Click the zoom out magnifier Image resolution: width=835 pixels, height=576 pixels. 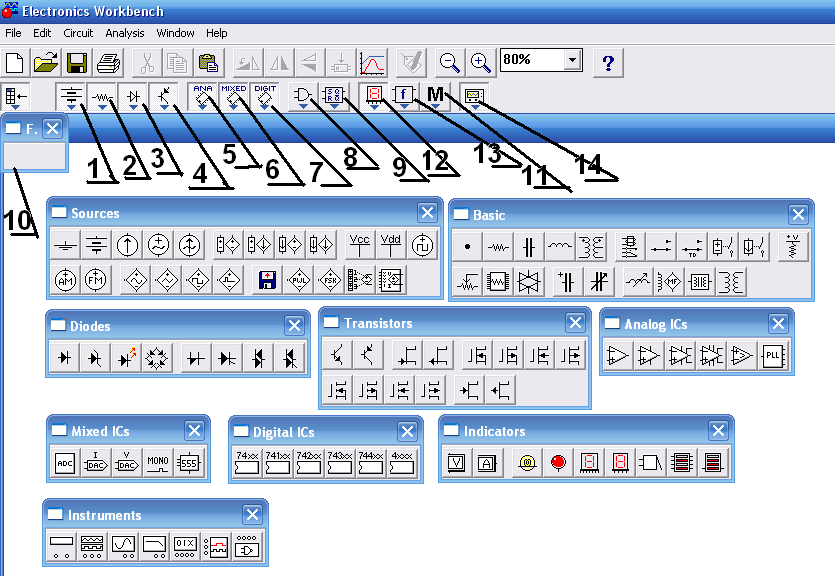[x=449, y=63]
